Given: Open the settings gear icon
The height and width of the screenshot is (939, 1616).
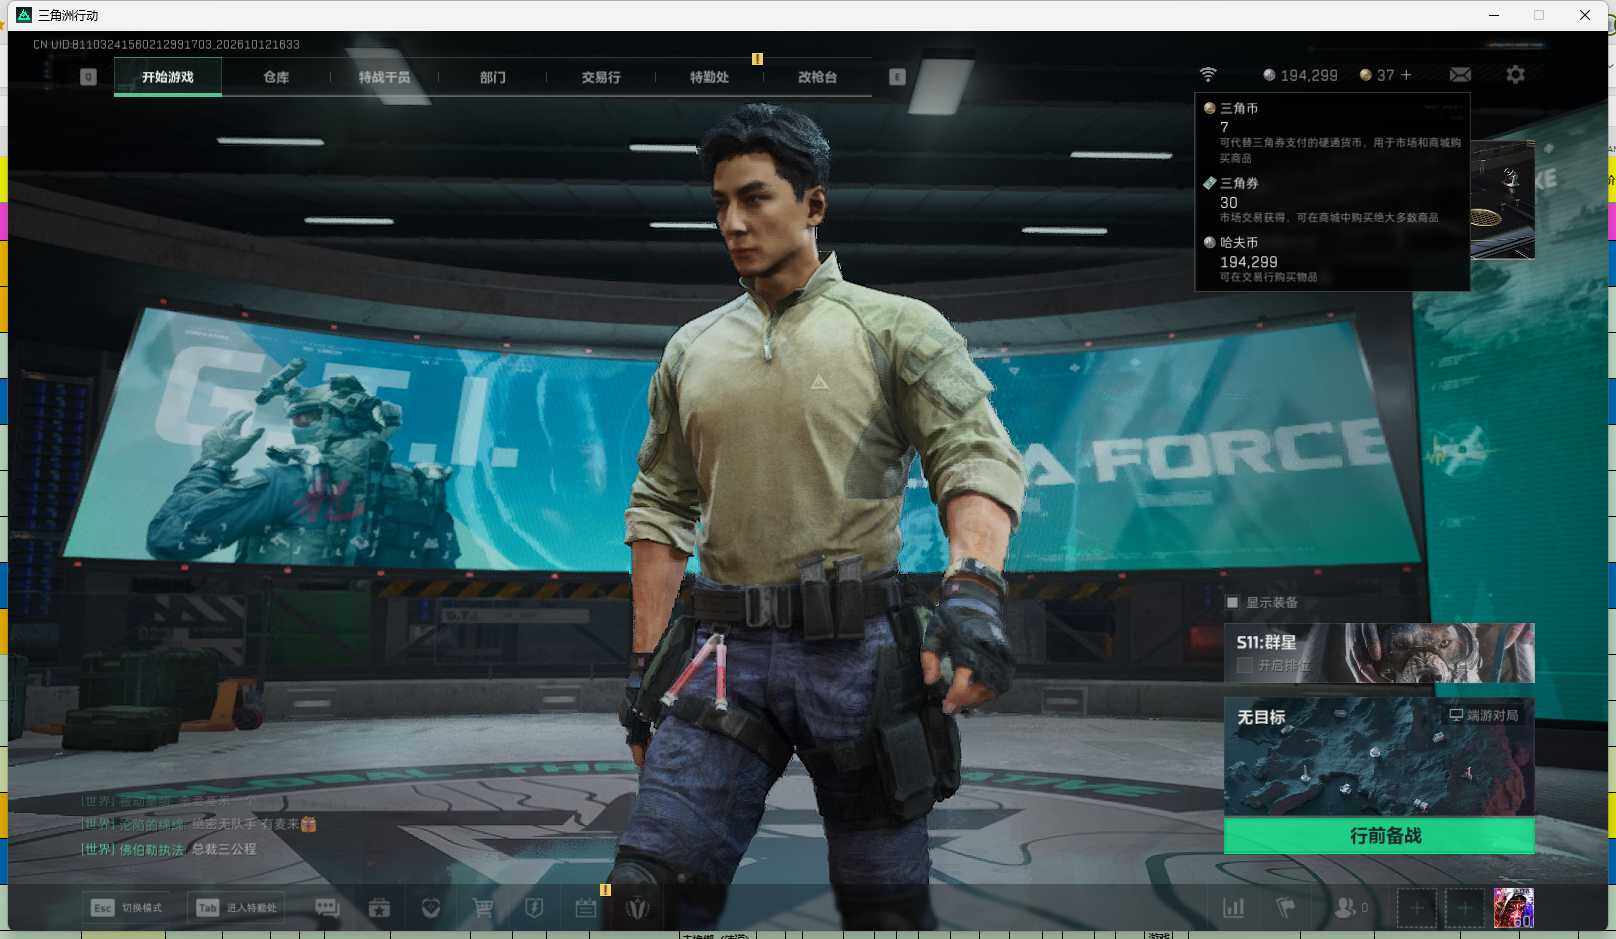Looking at the screenshot, I should tap(1515, 75).
